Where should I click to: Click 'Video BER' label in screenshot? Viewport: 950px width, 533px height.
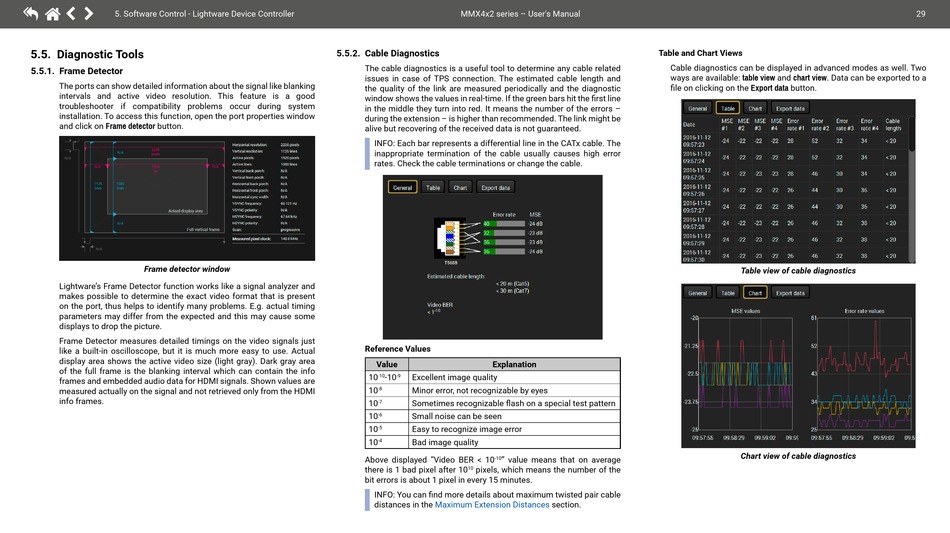click(440, 305)
